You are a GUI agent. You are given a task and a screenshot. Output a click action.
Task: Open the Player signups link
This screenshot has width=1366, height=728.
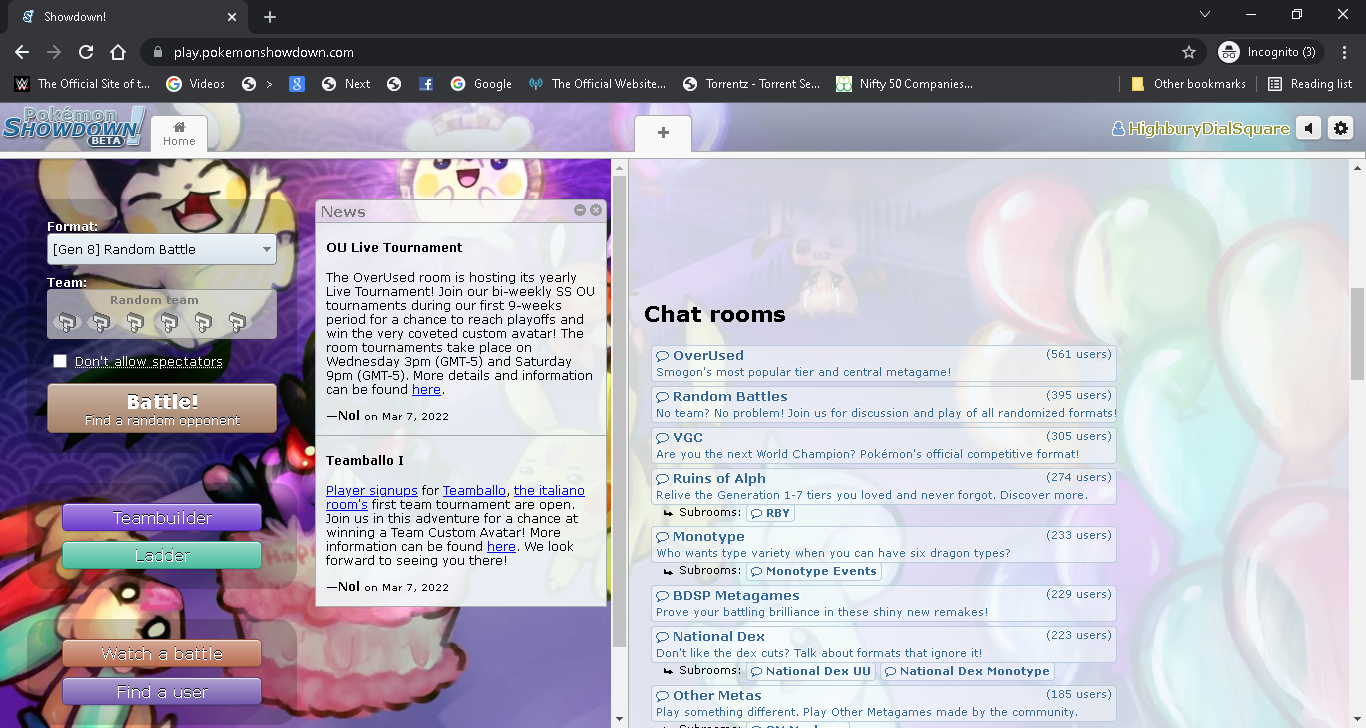click(x=372, y=490)
